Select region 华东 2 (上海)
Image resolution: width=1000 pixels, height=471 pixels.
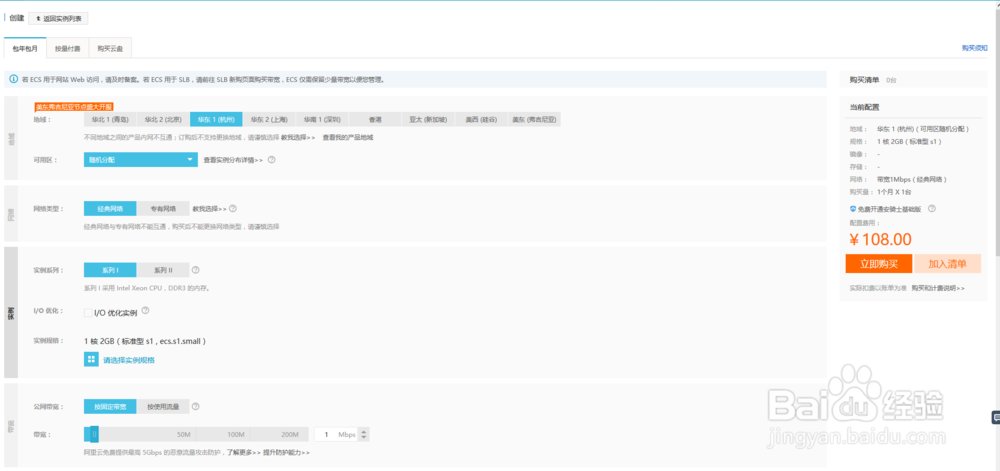268,119
